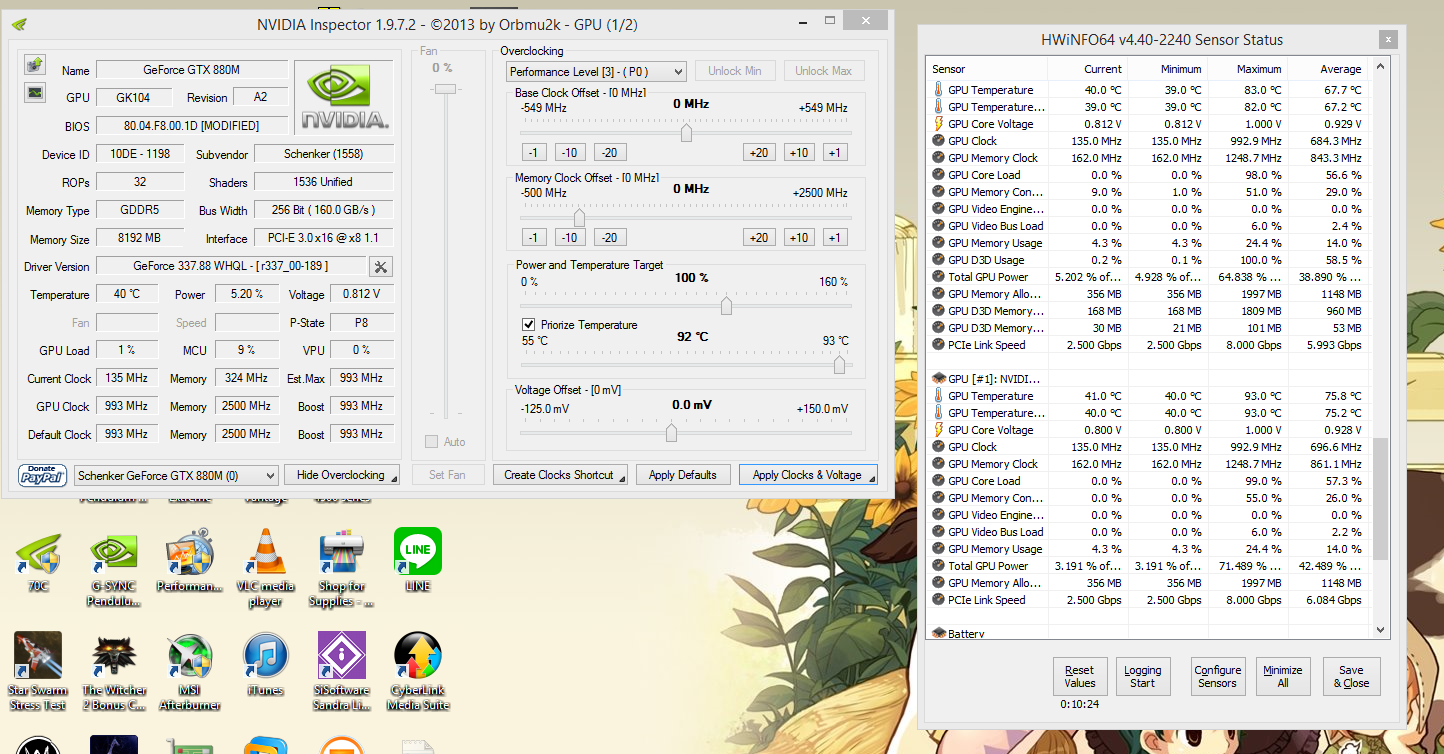Viewport: 1444px width, 754px height.
Task: Click the sensor list scroll-down arrow
Action: [x=1381, y=630]
